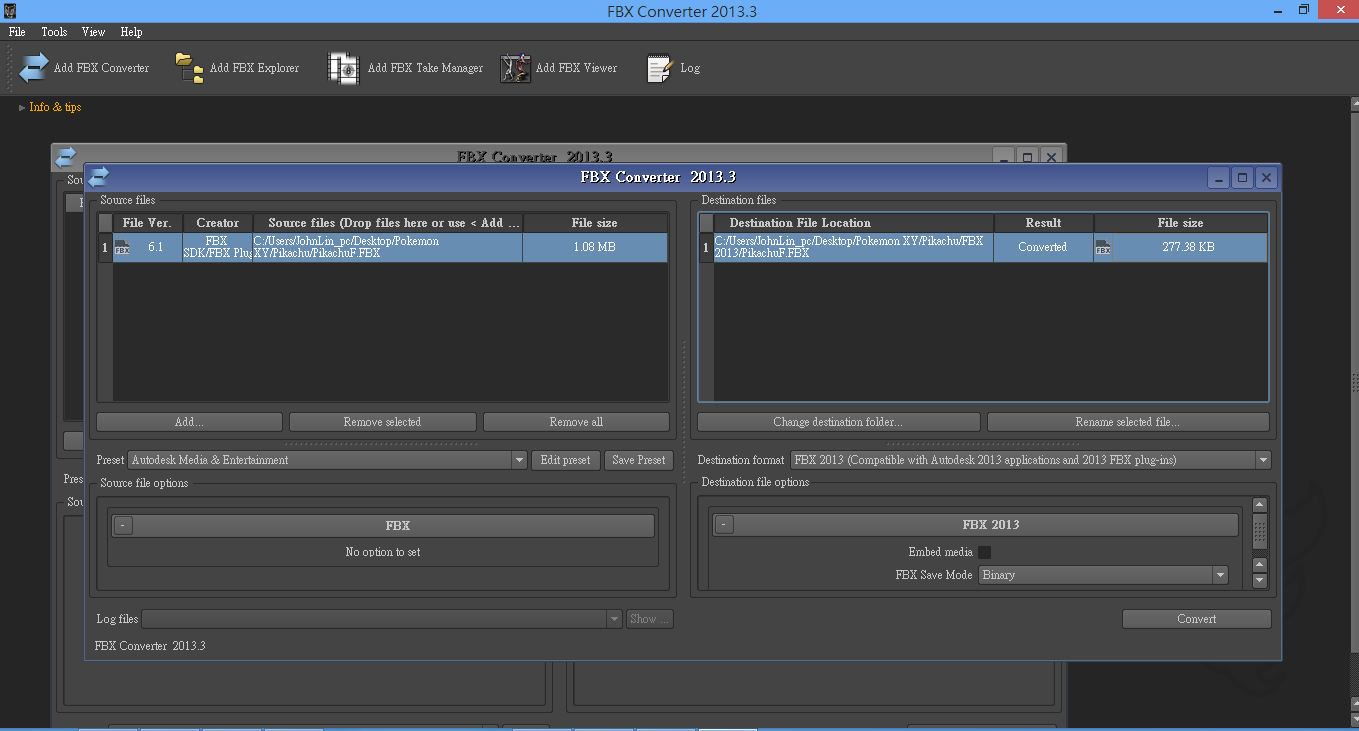Open the Log files dropdown

pos(383,619)
